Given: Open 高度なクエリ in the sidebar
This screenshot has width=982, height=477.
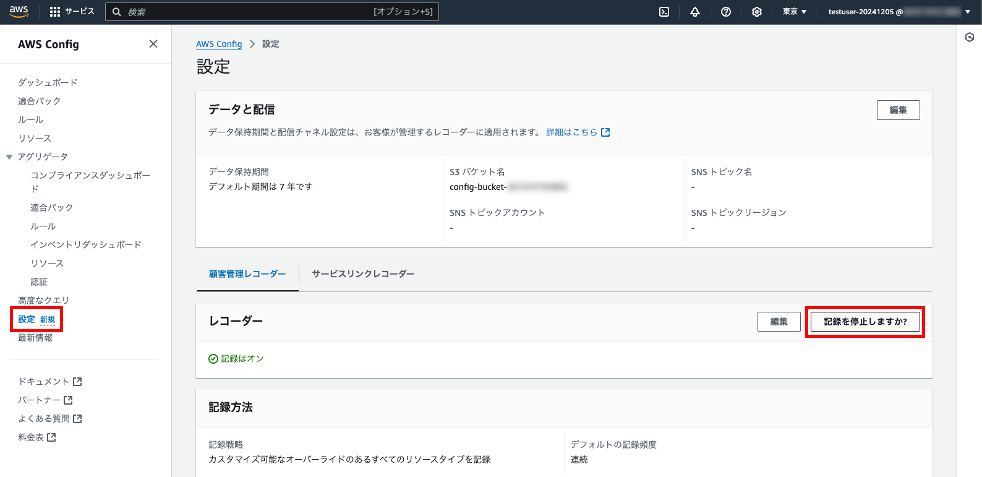Looking at the screenshot, I should tap(43, 300).
